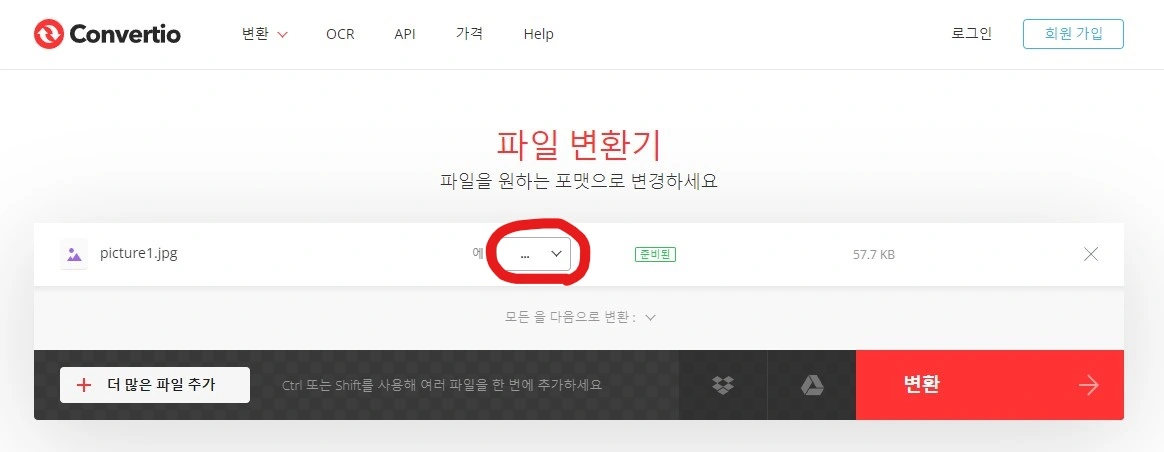Open the OCR menu item
Viewport: 1164px width, 452px height.
pyautogui.click(x=340, y=34)
